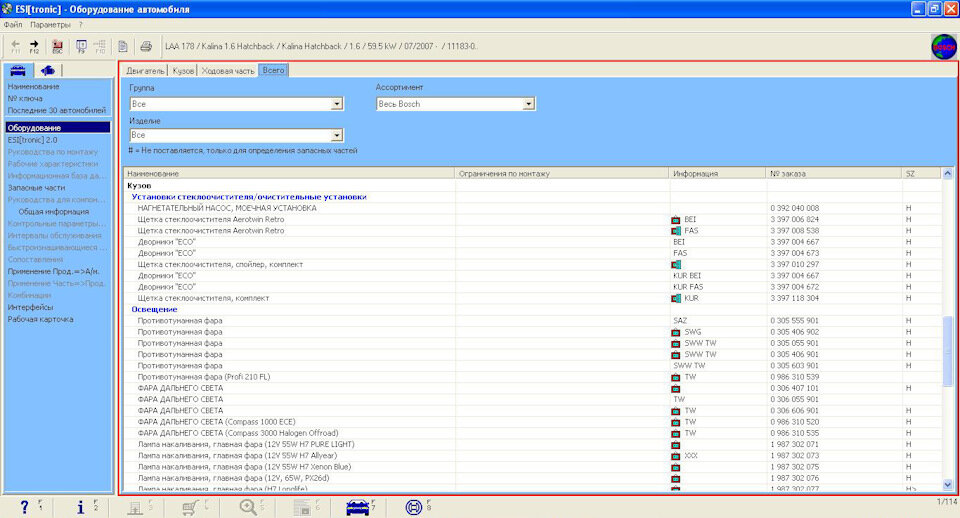
Task: Switch to the Двигатель tab
Action: click(145, 71)
